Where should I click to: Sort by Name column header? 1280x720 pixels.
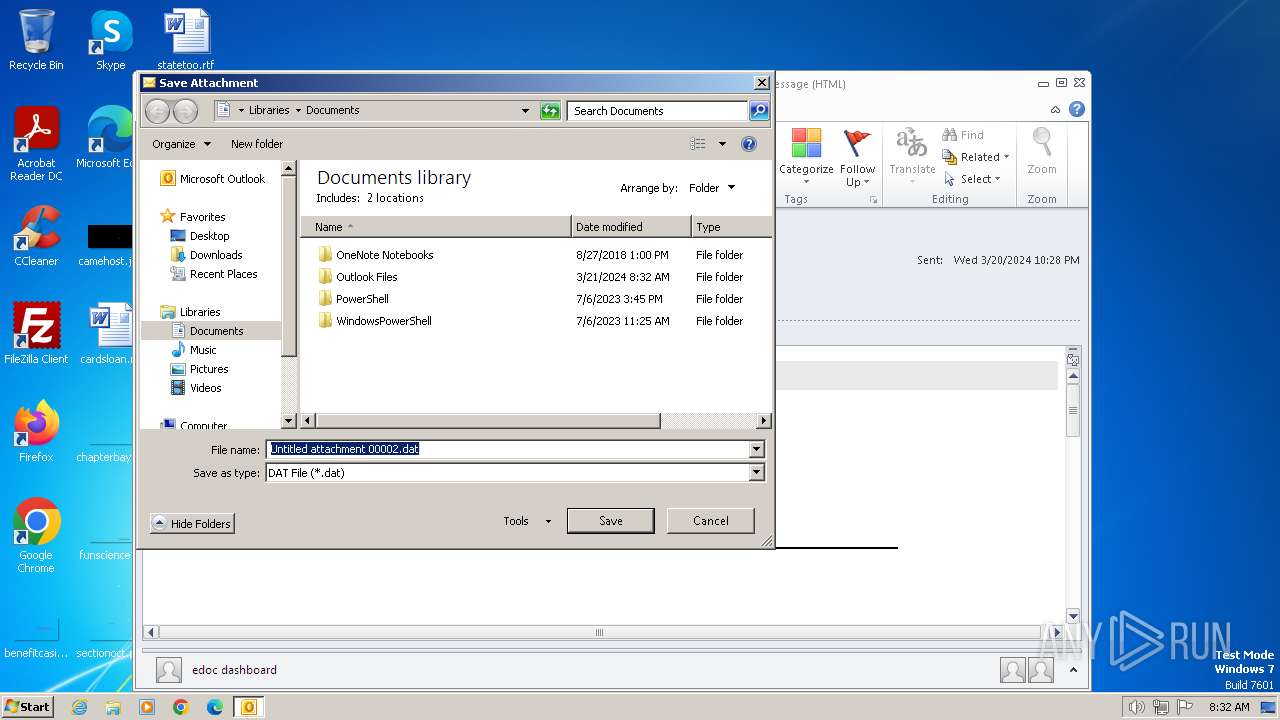[x=436, y=227]
